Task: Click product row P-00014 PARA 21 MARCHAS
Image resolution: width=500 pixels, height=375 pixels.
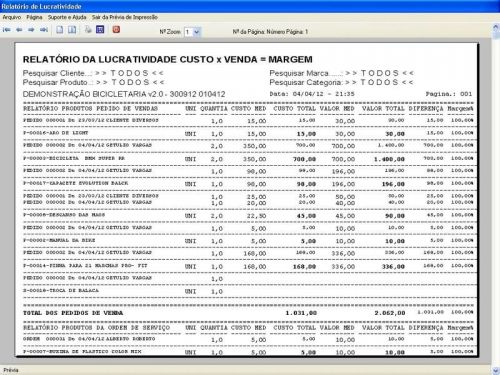Action: click(248, 266)
